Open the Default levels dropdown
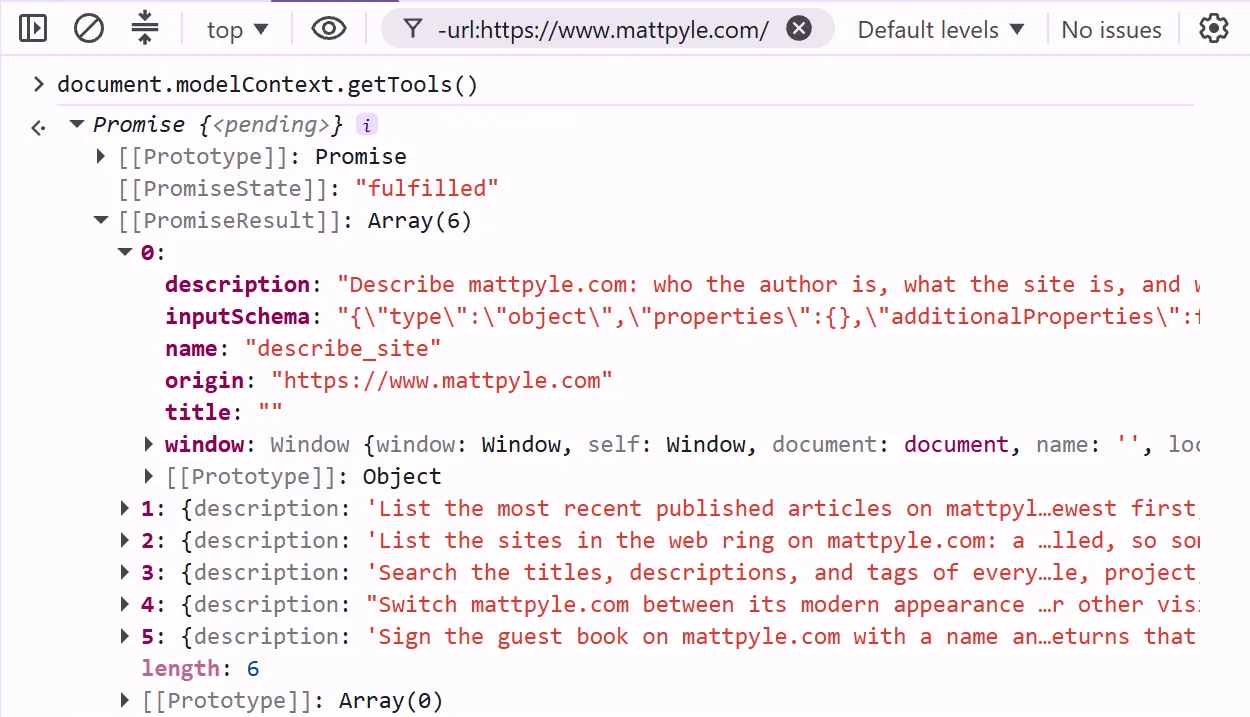This screenshot has height=717, width=1250. tap(941, 30)
